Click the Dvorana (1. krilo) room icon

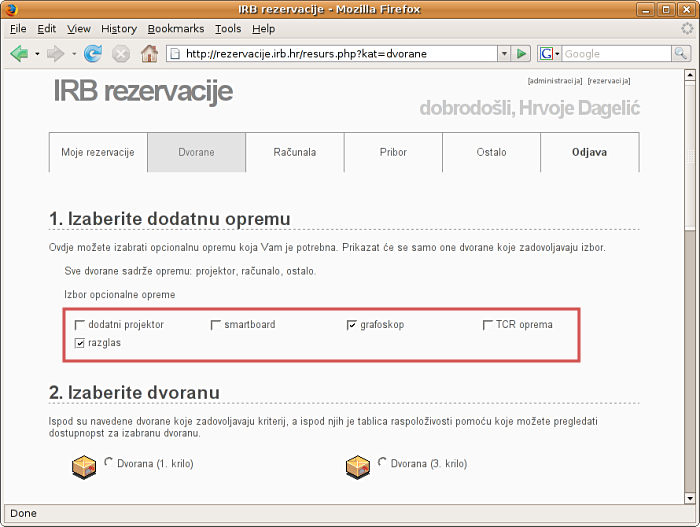point(83,466)
